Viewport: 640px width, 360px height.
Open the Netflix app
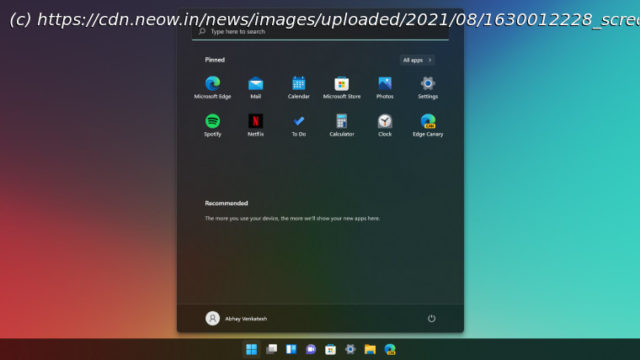coord(256,125)
